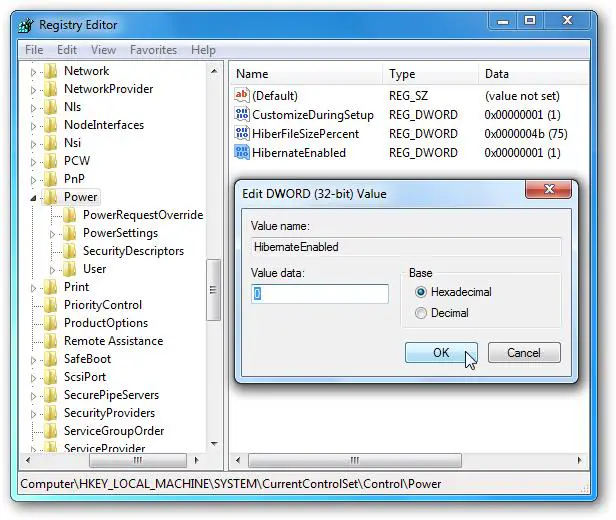Click the Name column header
Image resolution: width=616 pixels, height=520 pixels.
click(306, 74)
